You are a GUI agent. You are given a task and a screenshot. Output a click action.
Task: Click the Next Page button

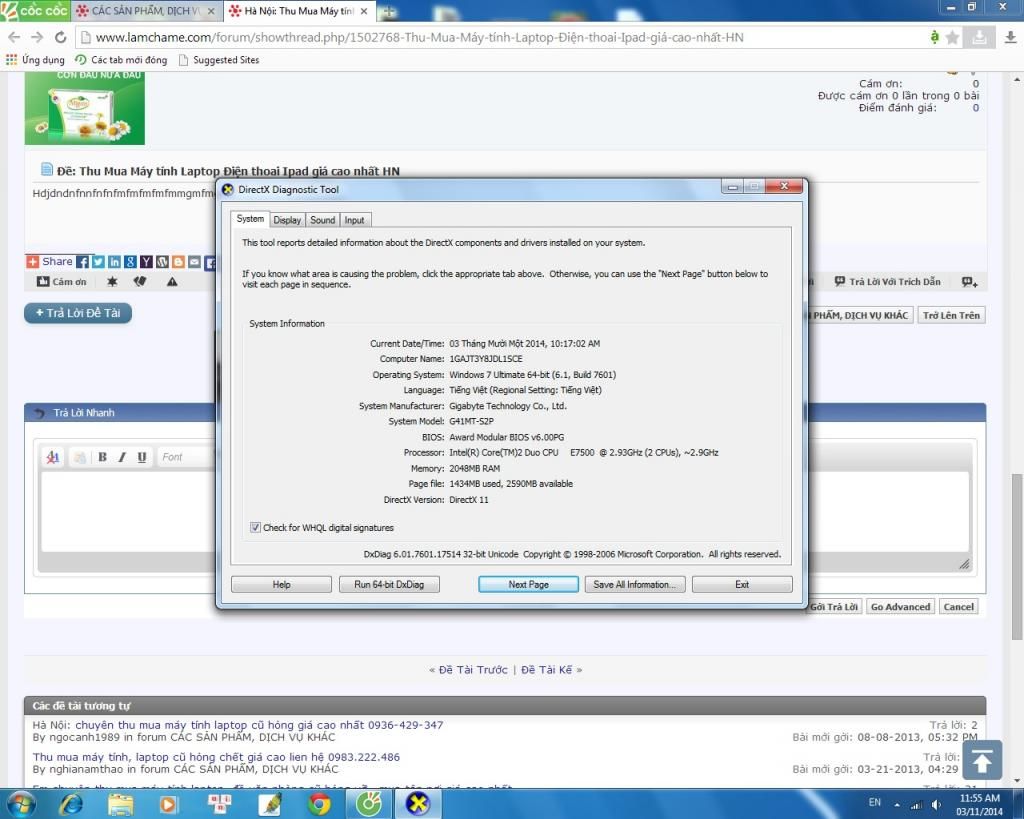point(528,584)
